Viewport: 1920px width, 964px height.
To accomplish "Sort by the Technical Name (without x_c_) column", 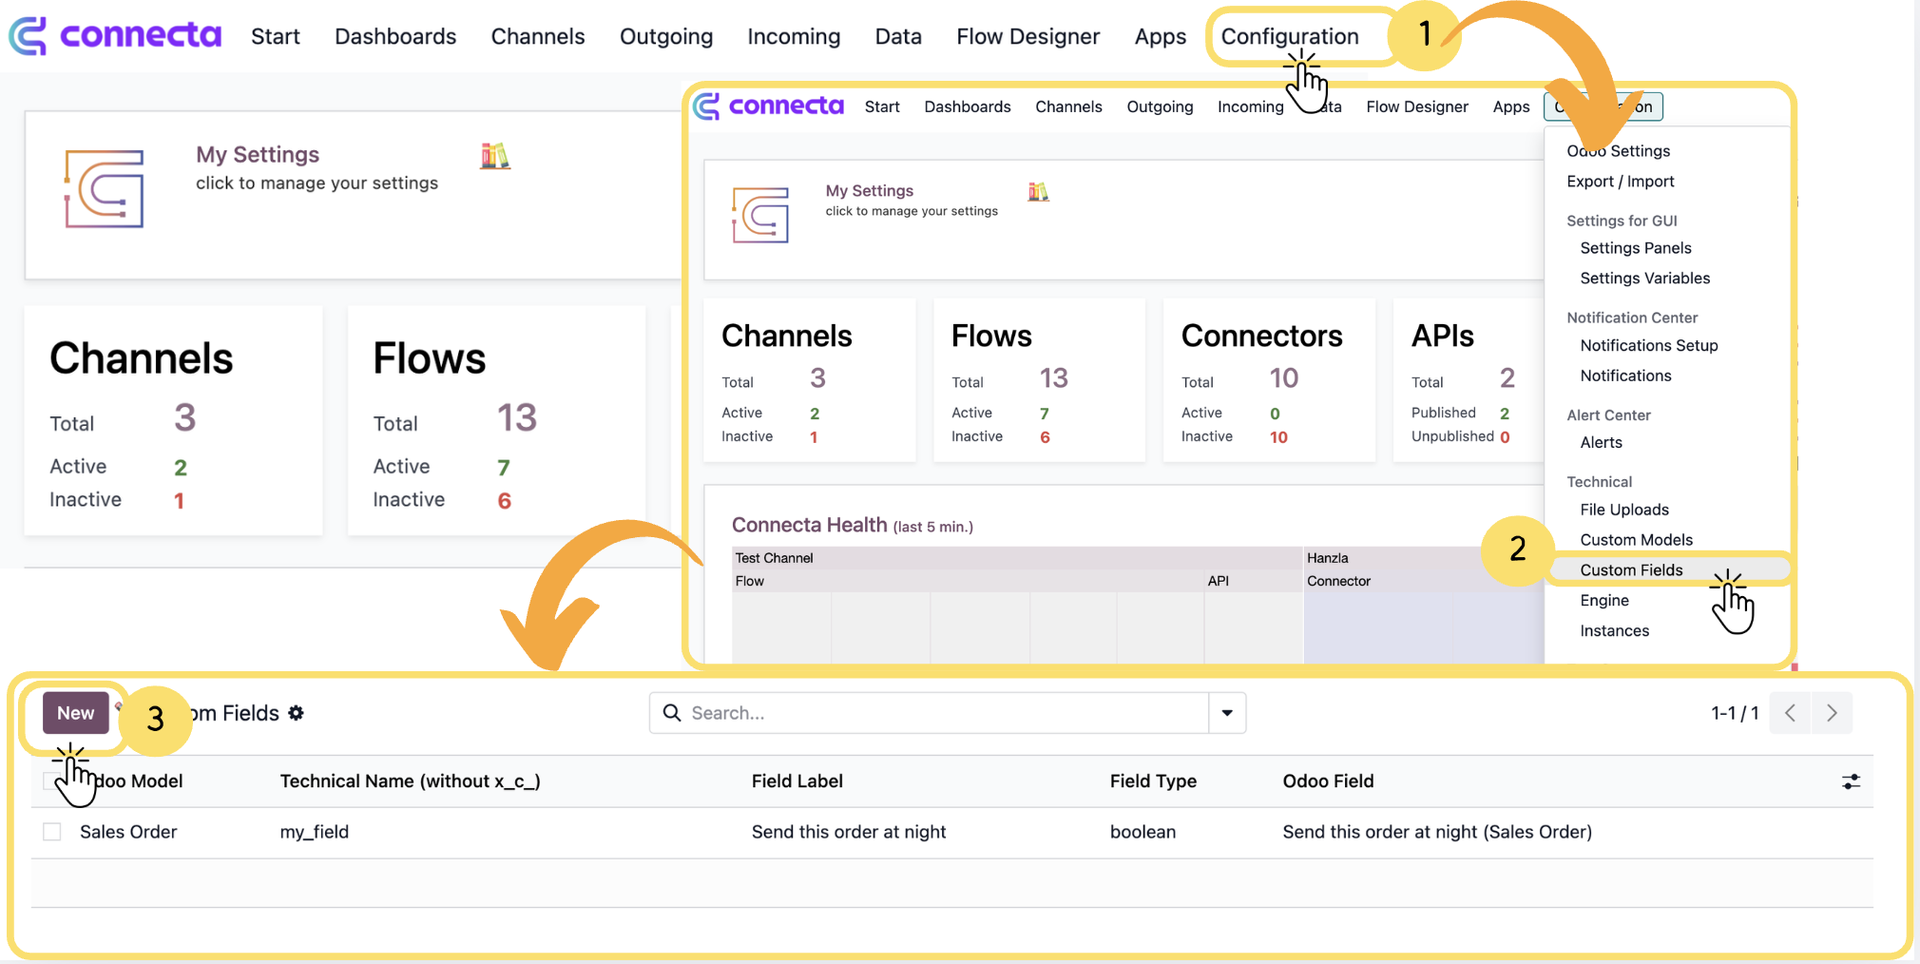I will pos(410,781).
